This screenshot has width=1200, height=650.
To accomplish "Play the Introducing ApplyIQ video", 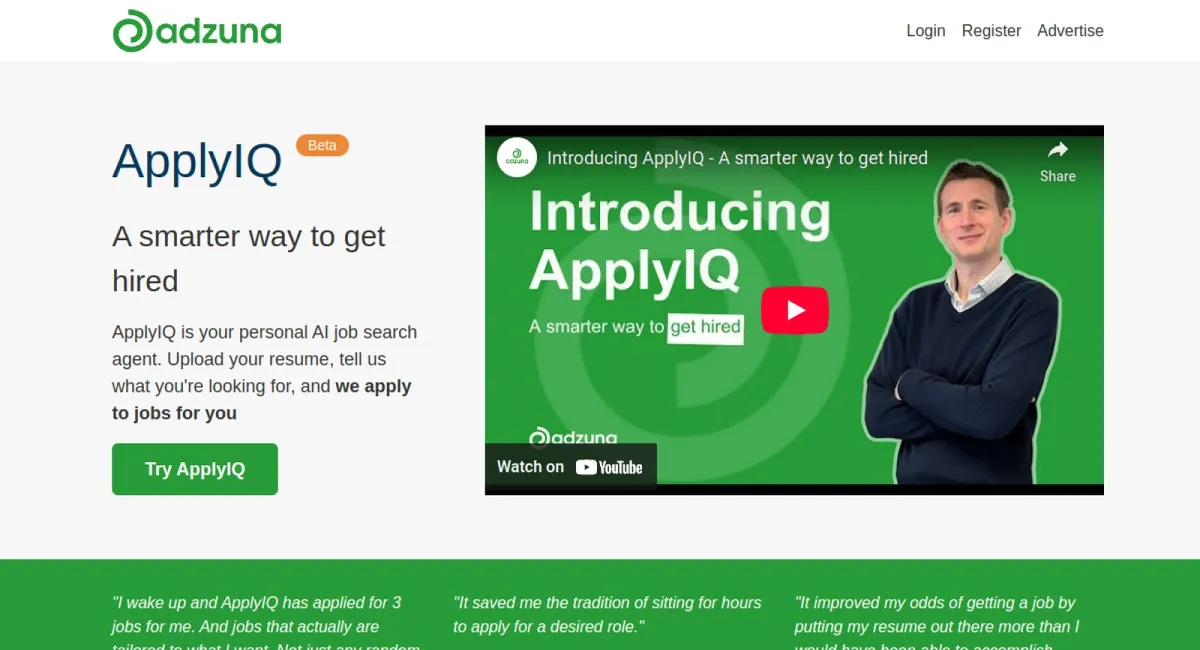I will [795, 310].
